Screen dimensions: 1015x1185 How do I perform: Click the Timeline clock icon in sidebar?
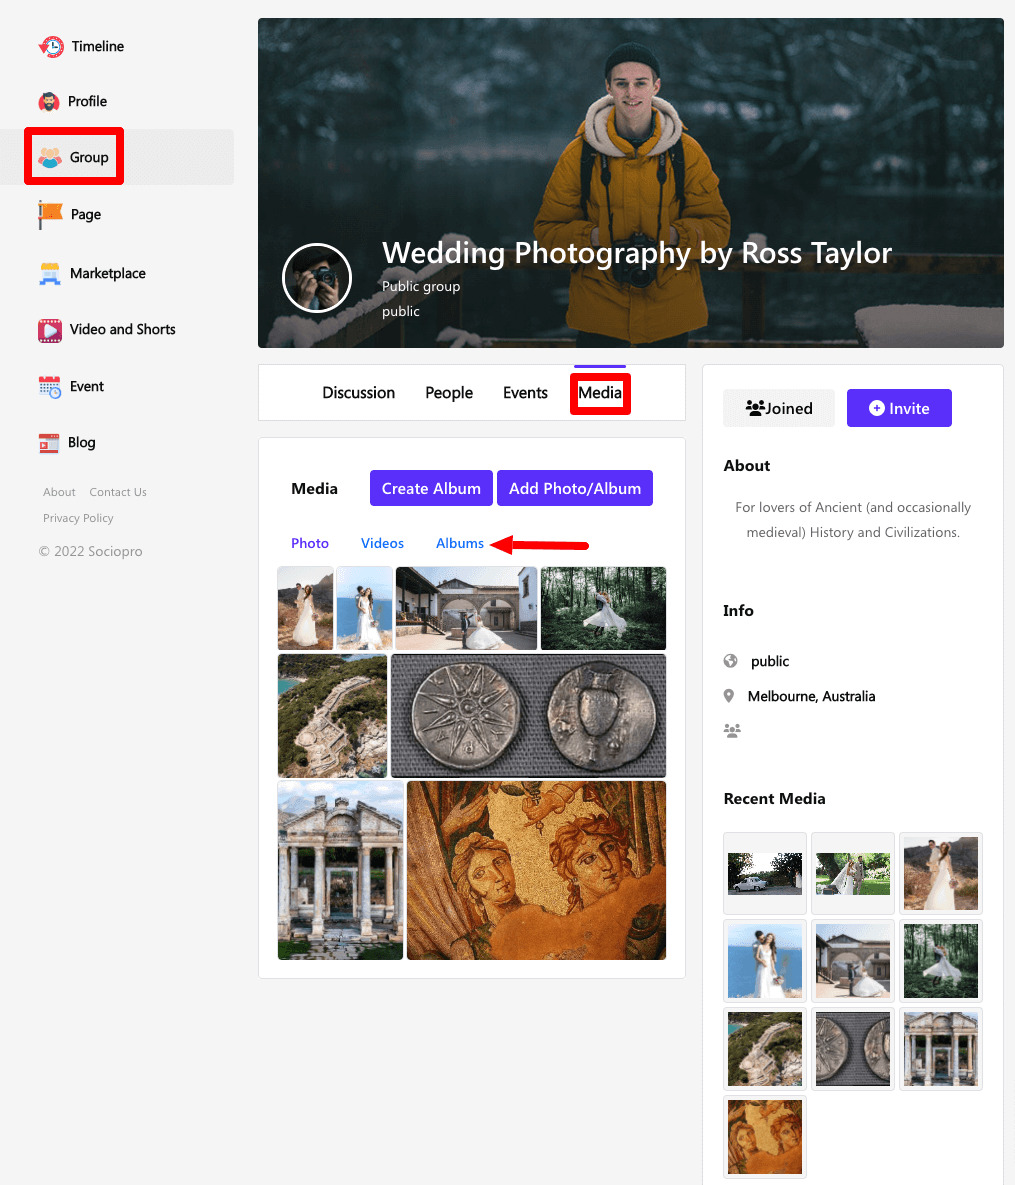pos(50,46)
